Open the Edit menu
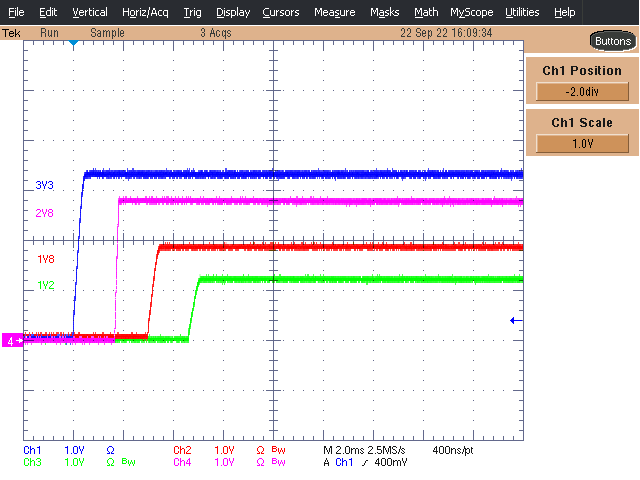 [48, 12]
